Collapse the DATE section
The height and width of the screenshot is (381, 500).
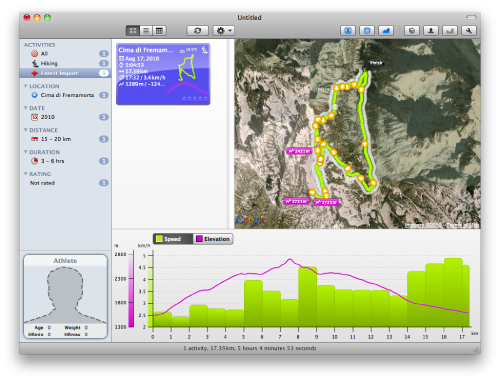point(25,108)
